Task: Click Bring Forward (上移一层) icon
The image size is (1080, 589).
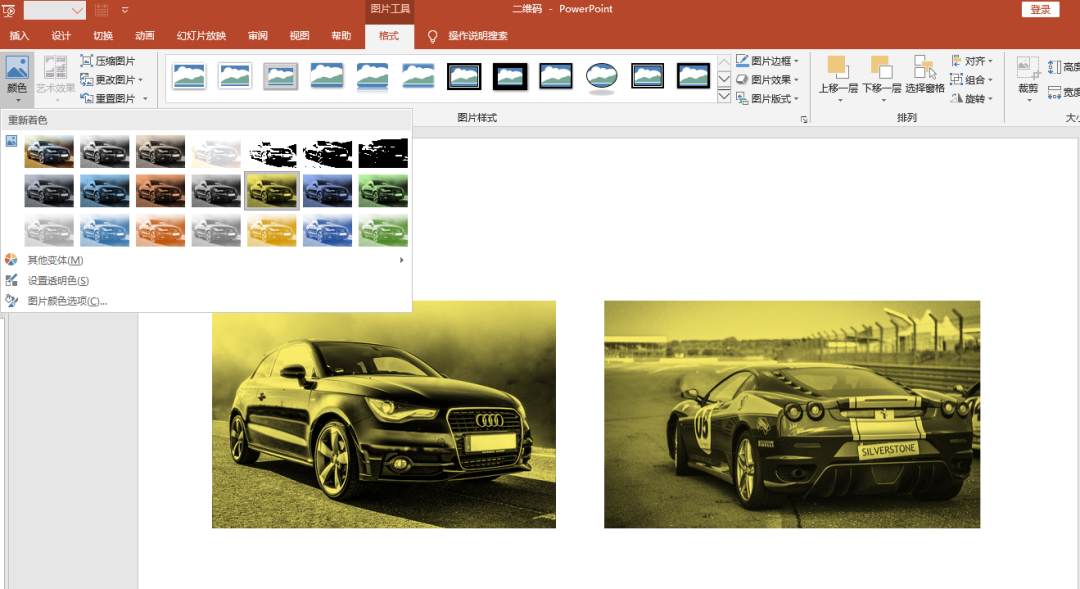Action: point(837,68)
